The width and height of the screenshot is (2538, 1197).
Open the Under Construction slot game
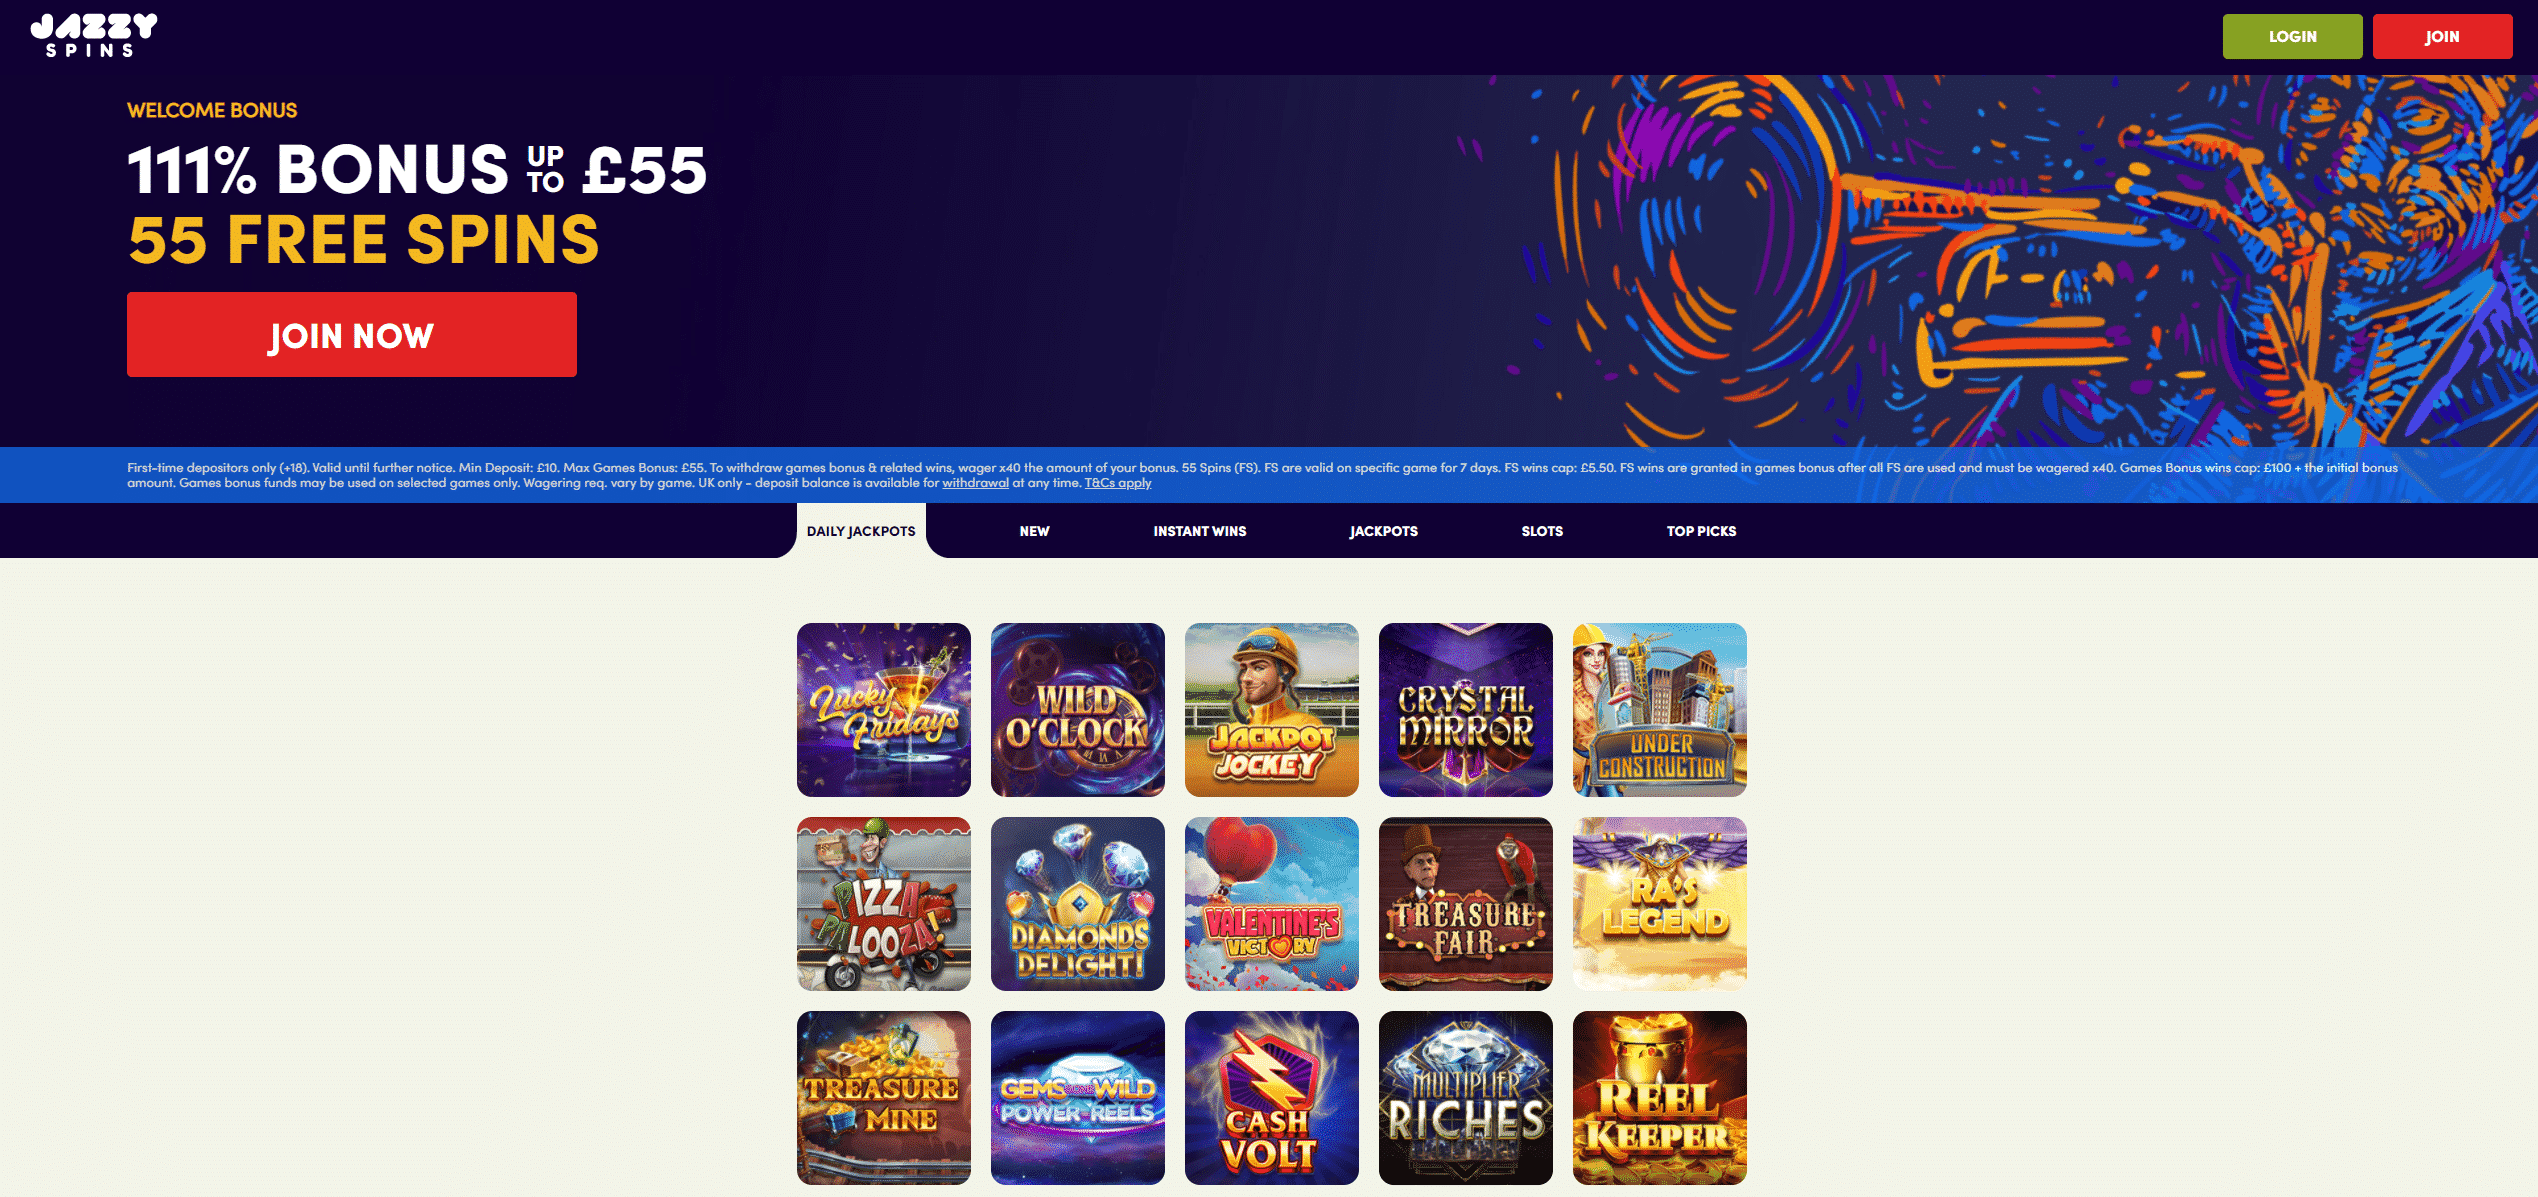(x=1660, y=710)
